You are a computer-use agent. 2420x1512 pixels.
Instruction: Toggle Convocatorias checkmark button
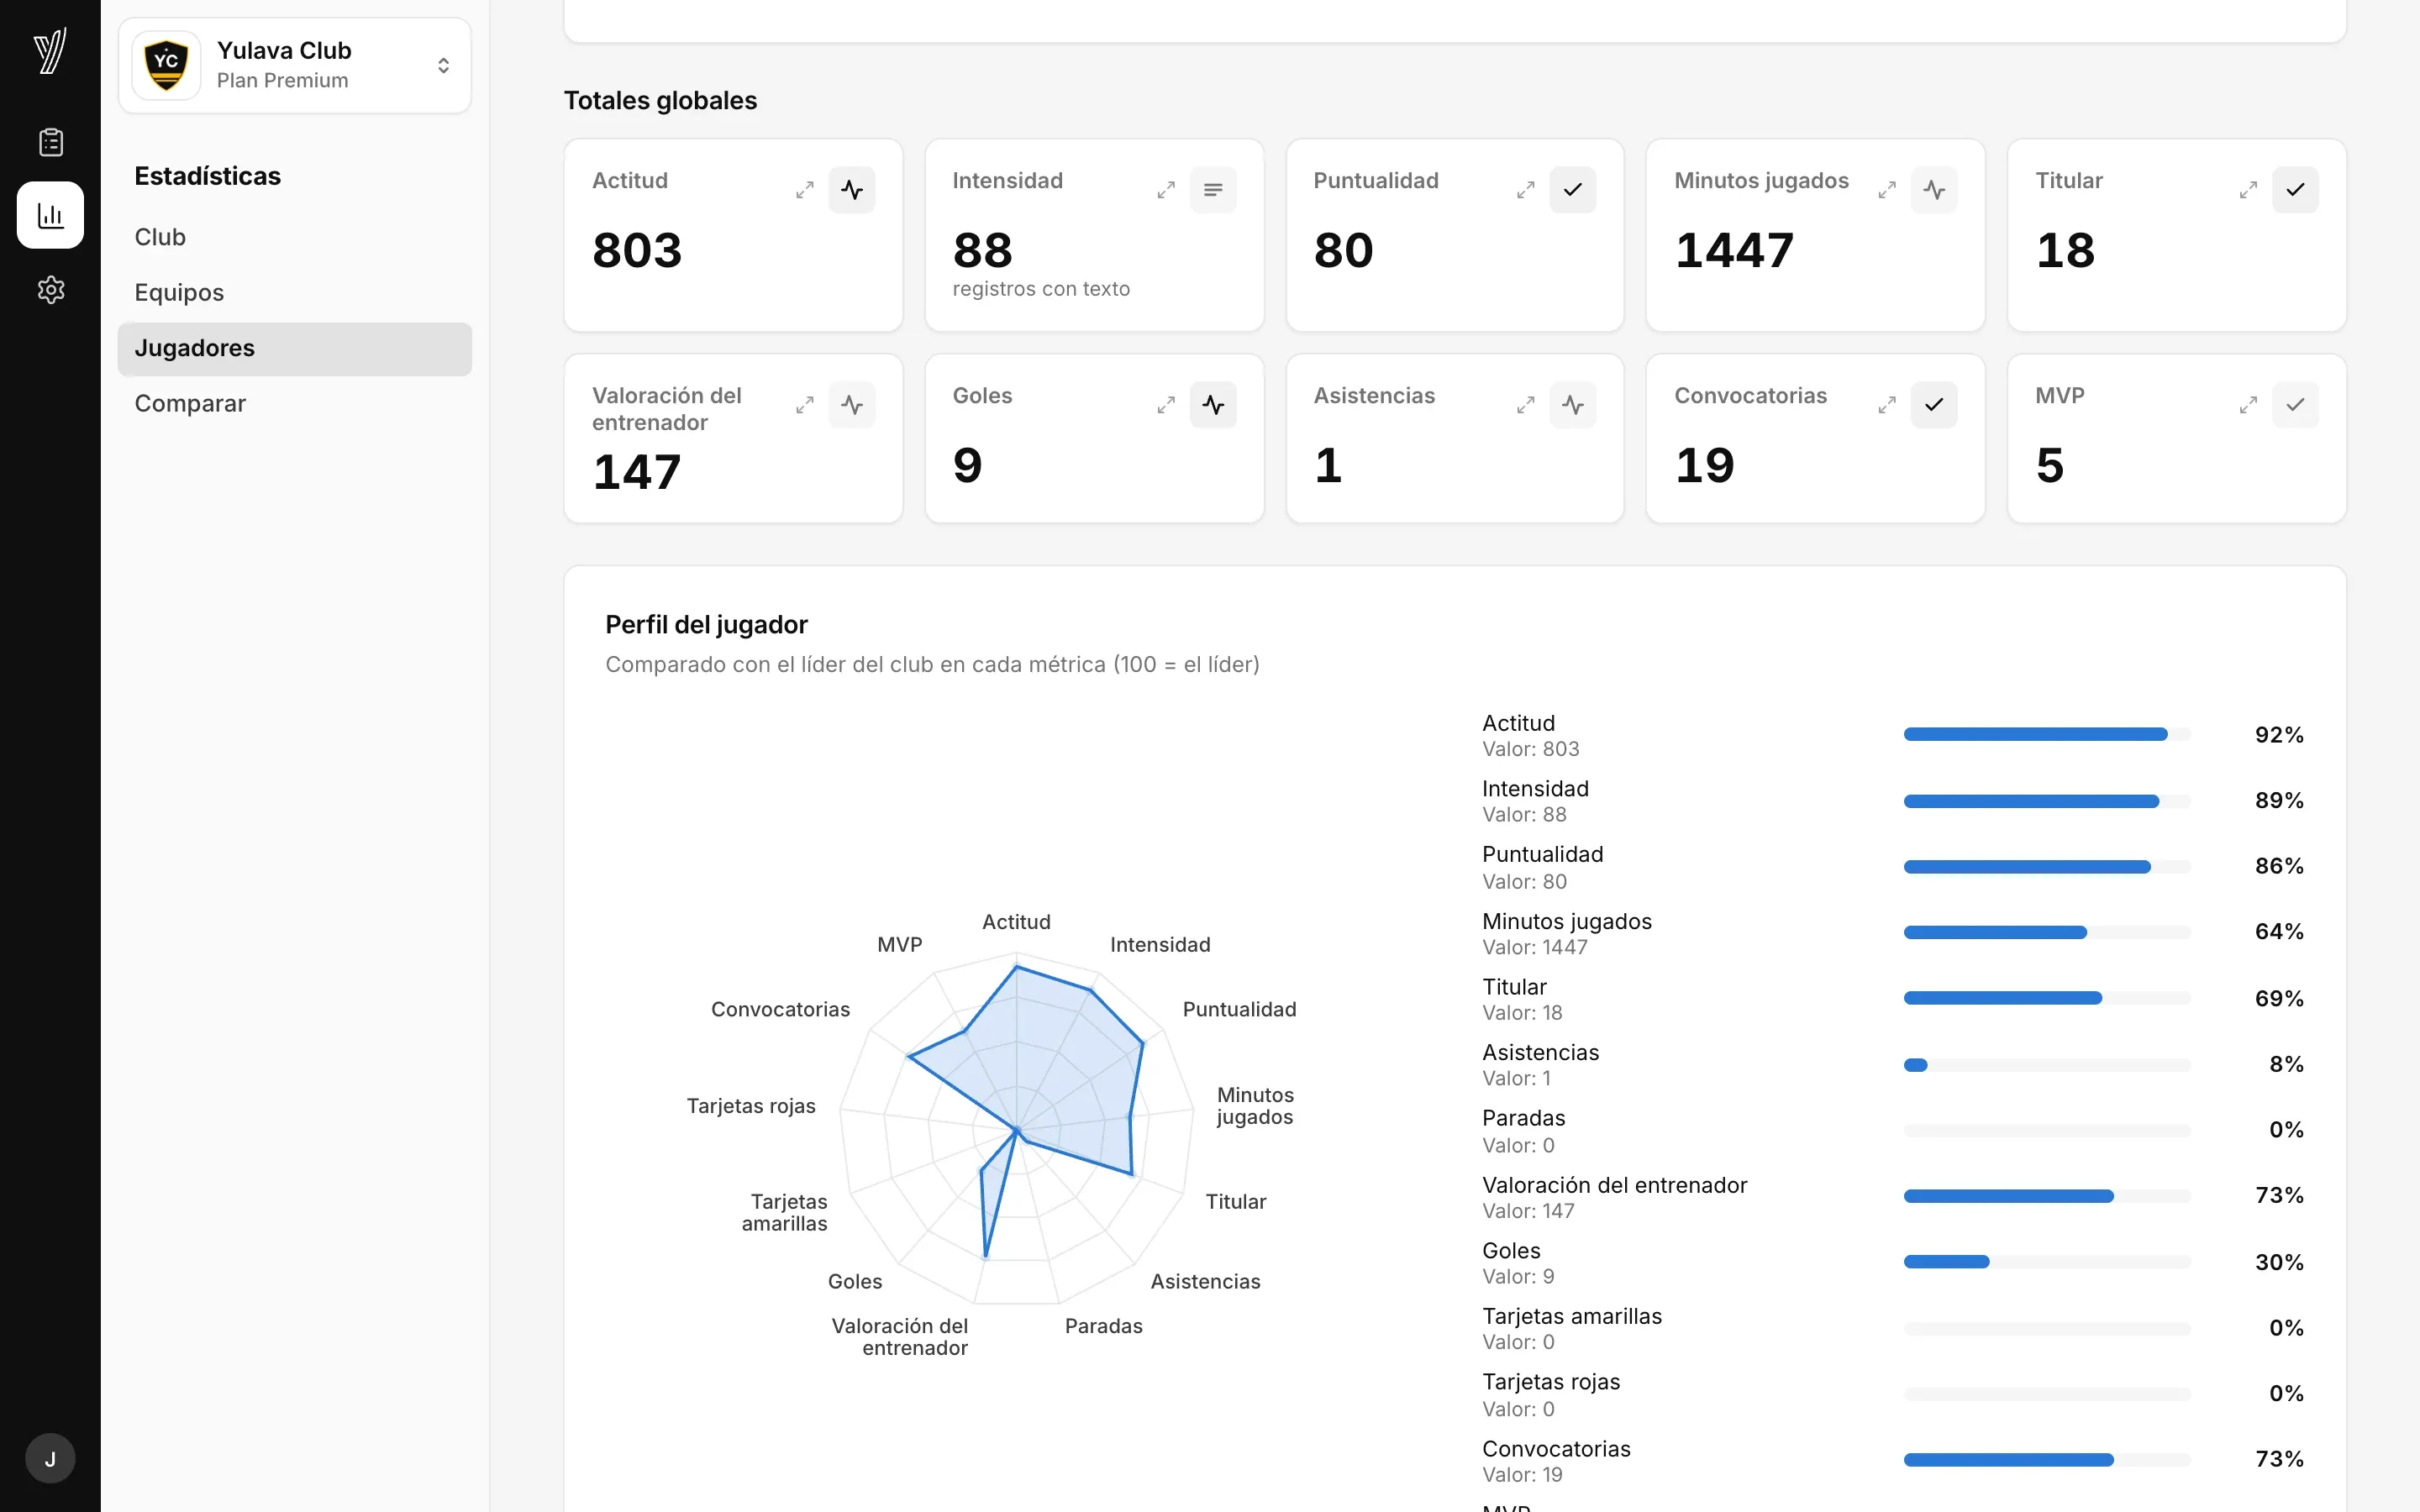click(1934, 405)
